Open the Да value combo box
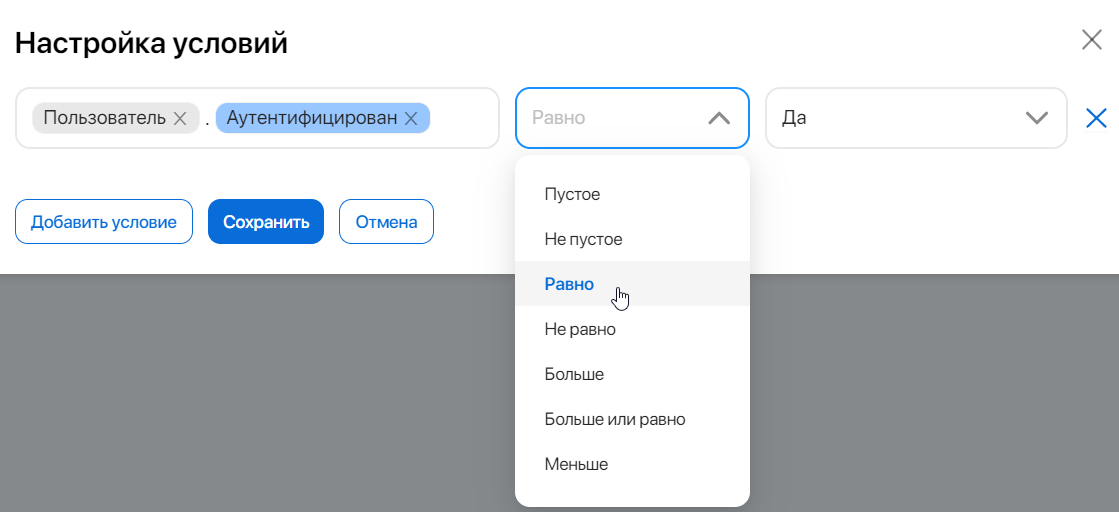This screenshot has height=512, width=1119. pyautogui.click(x=900, y=118)
